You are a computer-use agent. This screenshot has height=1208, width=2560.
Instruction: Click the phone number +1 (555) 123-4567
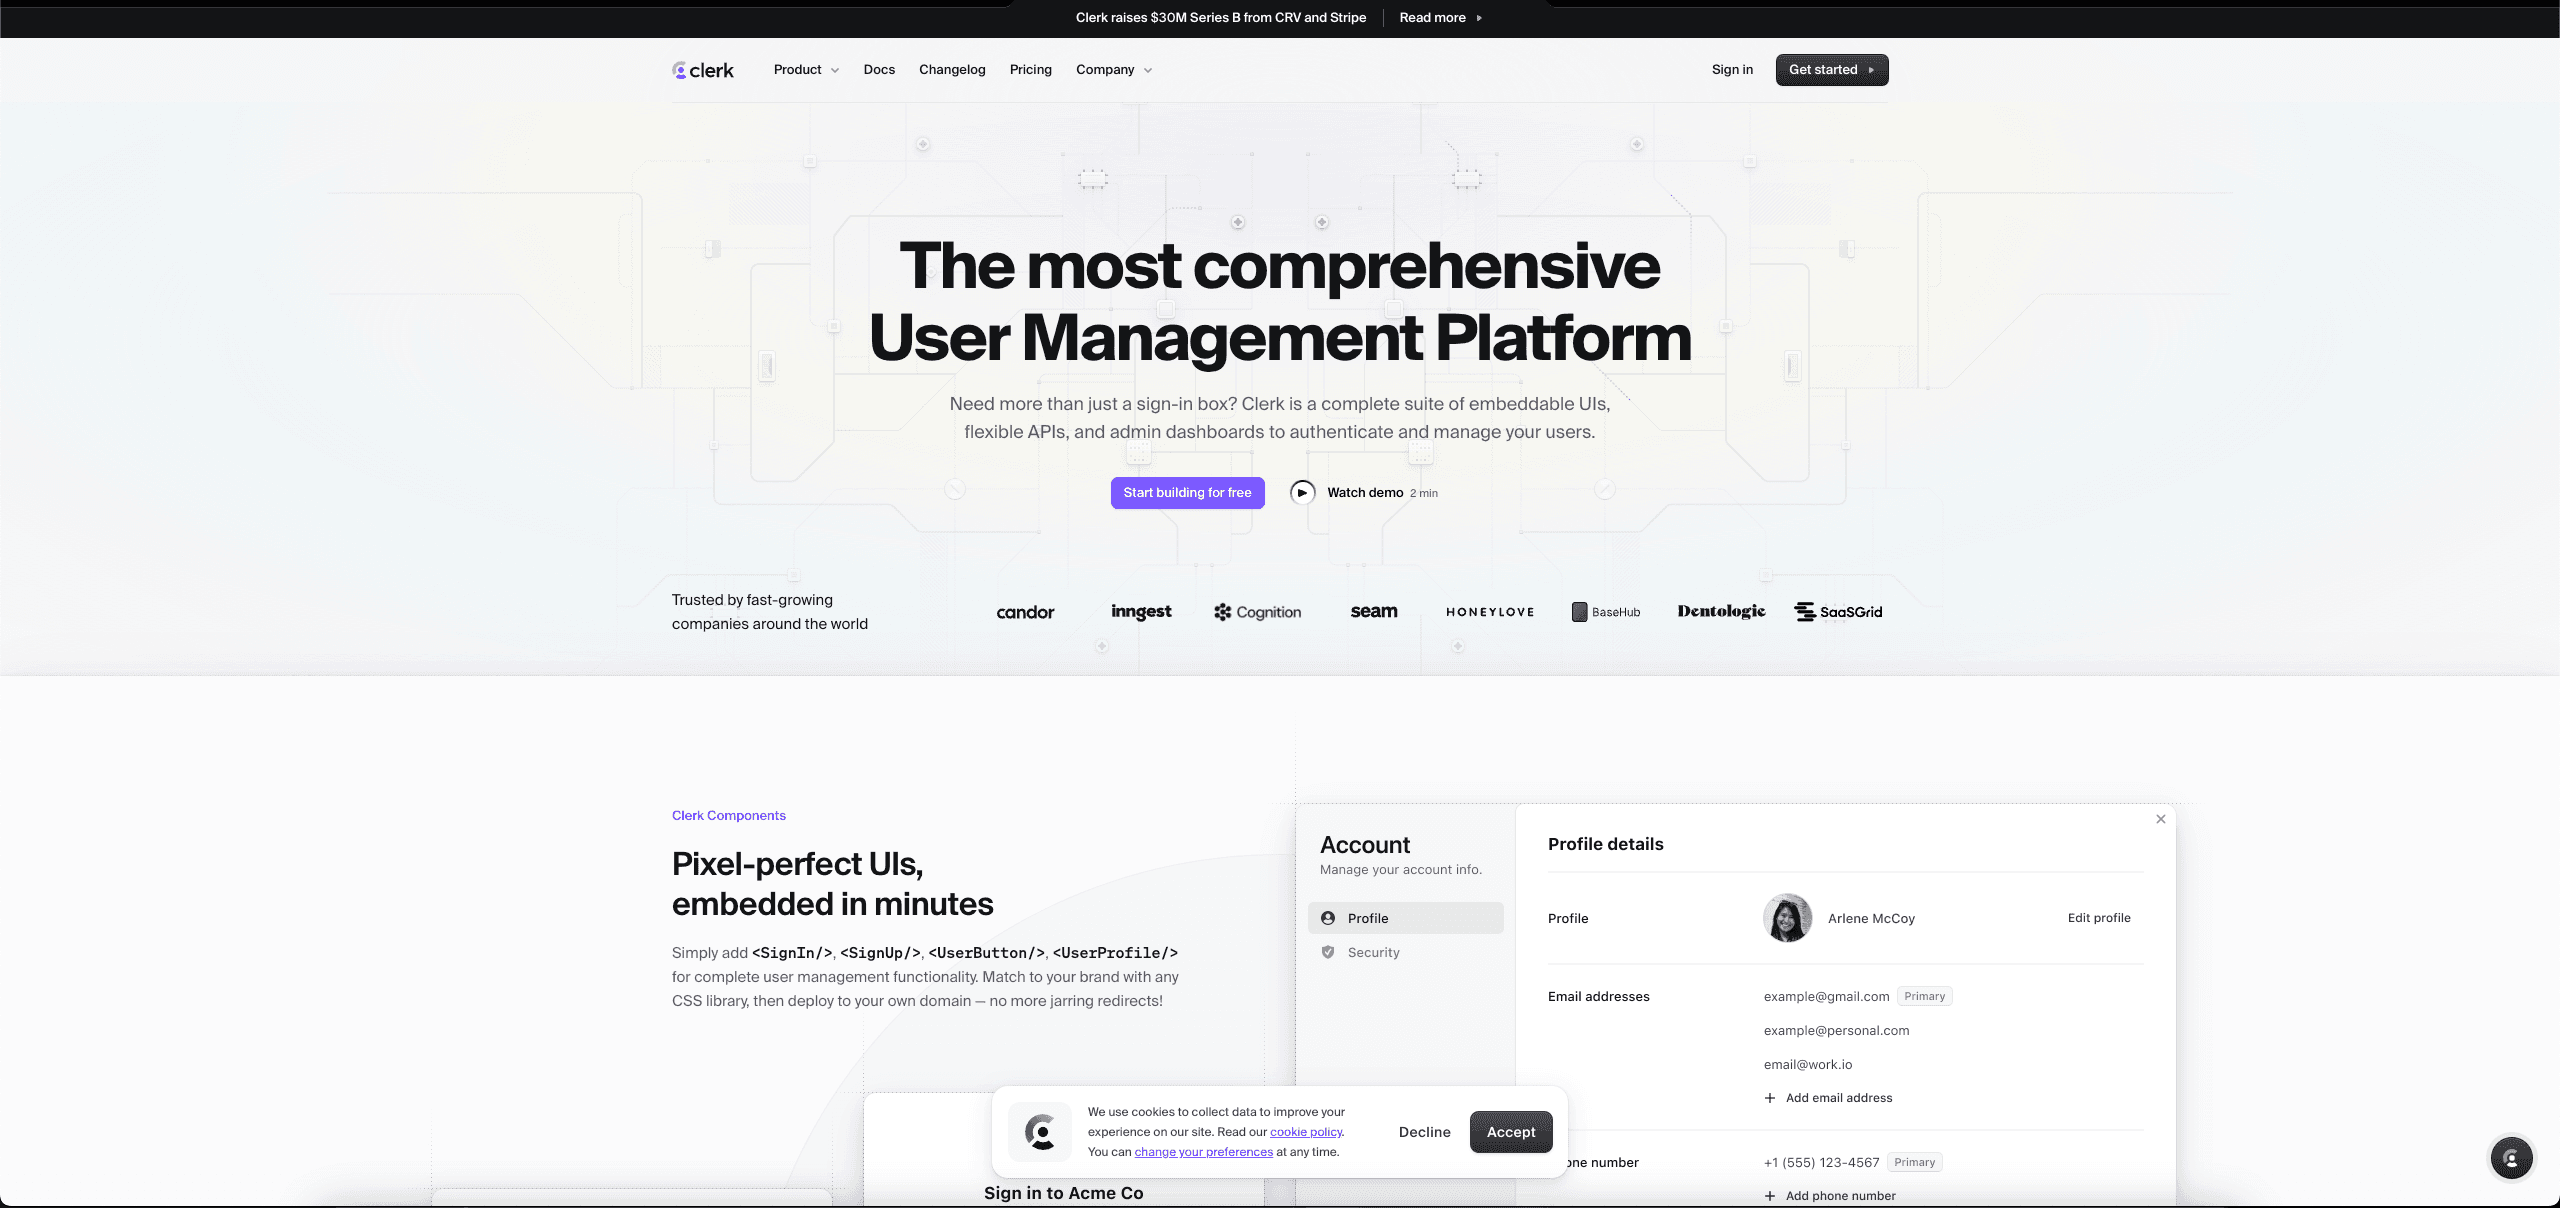(x=1821, y=1162)
